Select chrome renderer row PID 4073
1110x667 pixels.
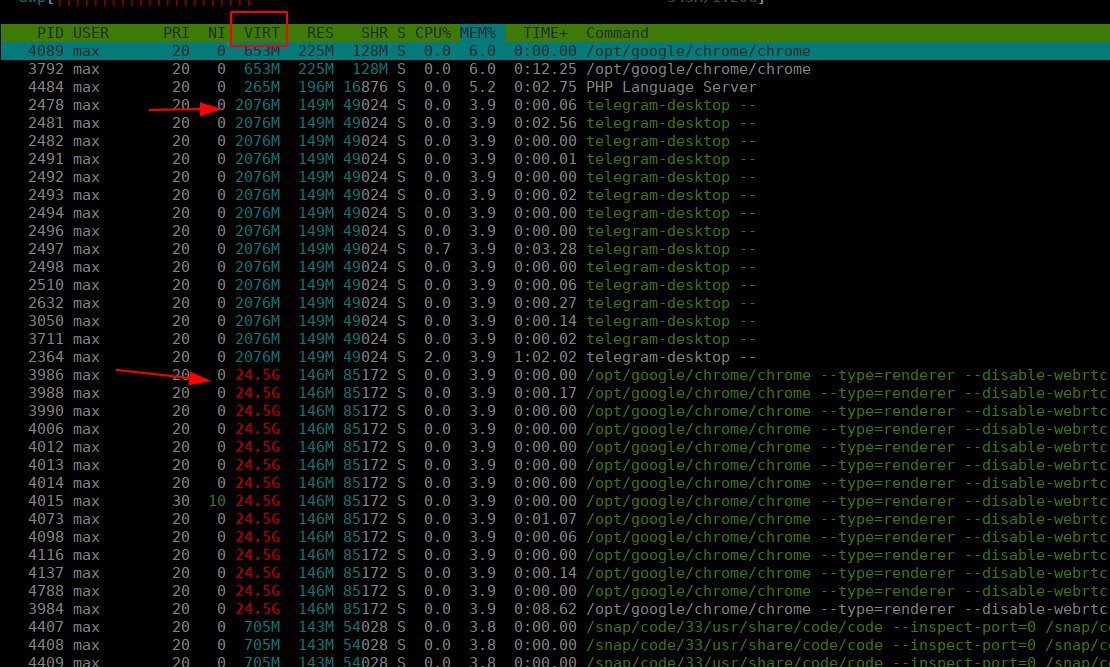click(x=555, y=519)
